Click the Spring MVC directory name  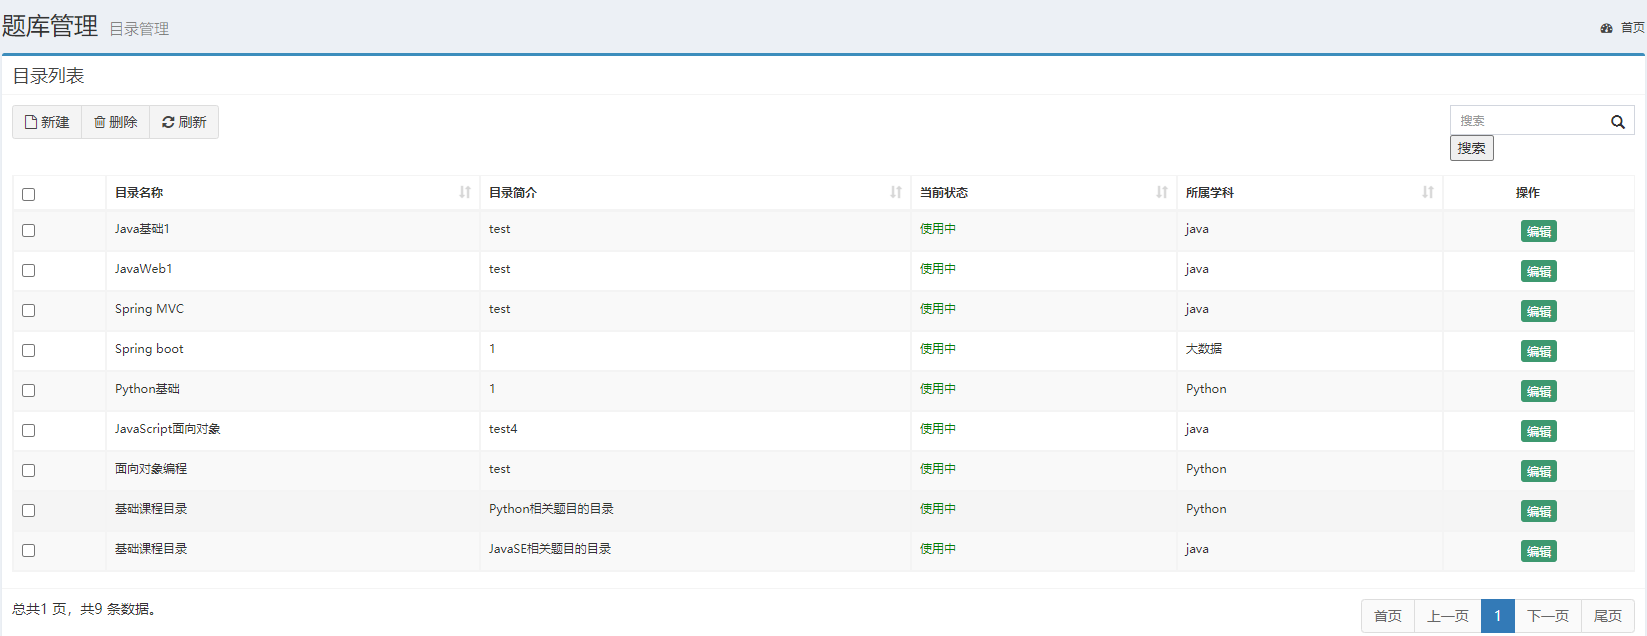pos(149,309)
